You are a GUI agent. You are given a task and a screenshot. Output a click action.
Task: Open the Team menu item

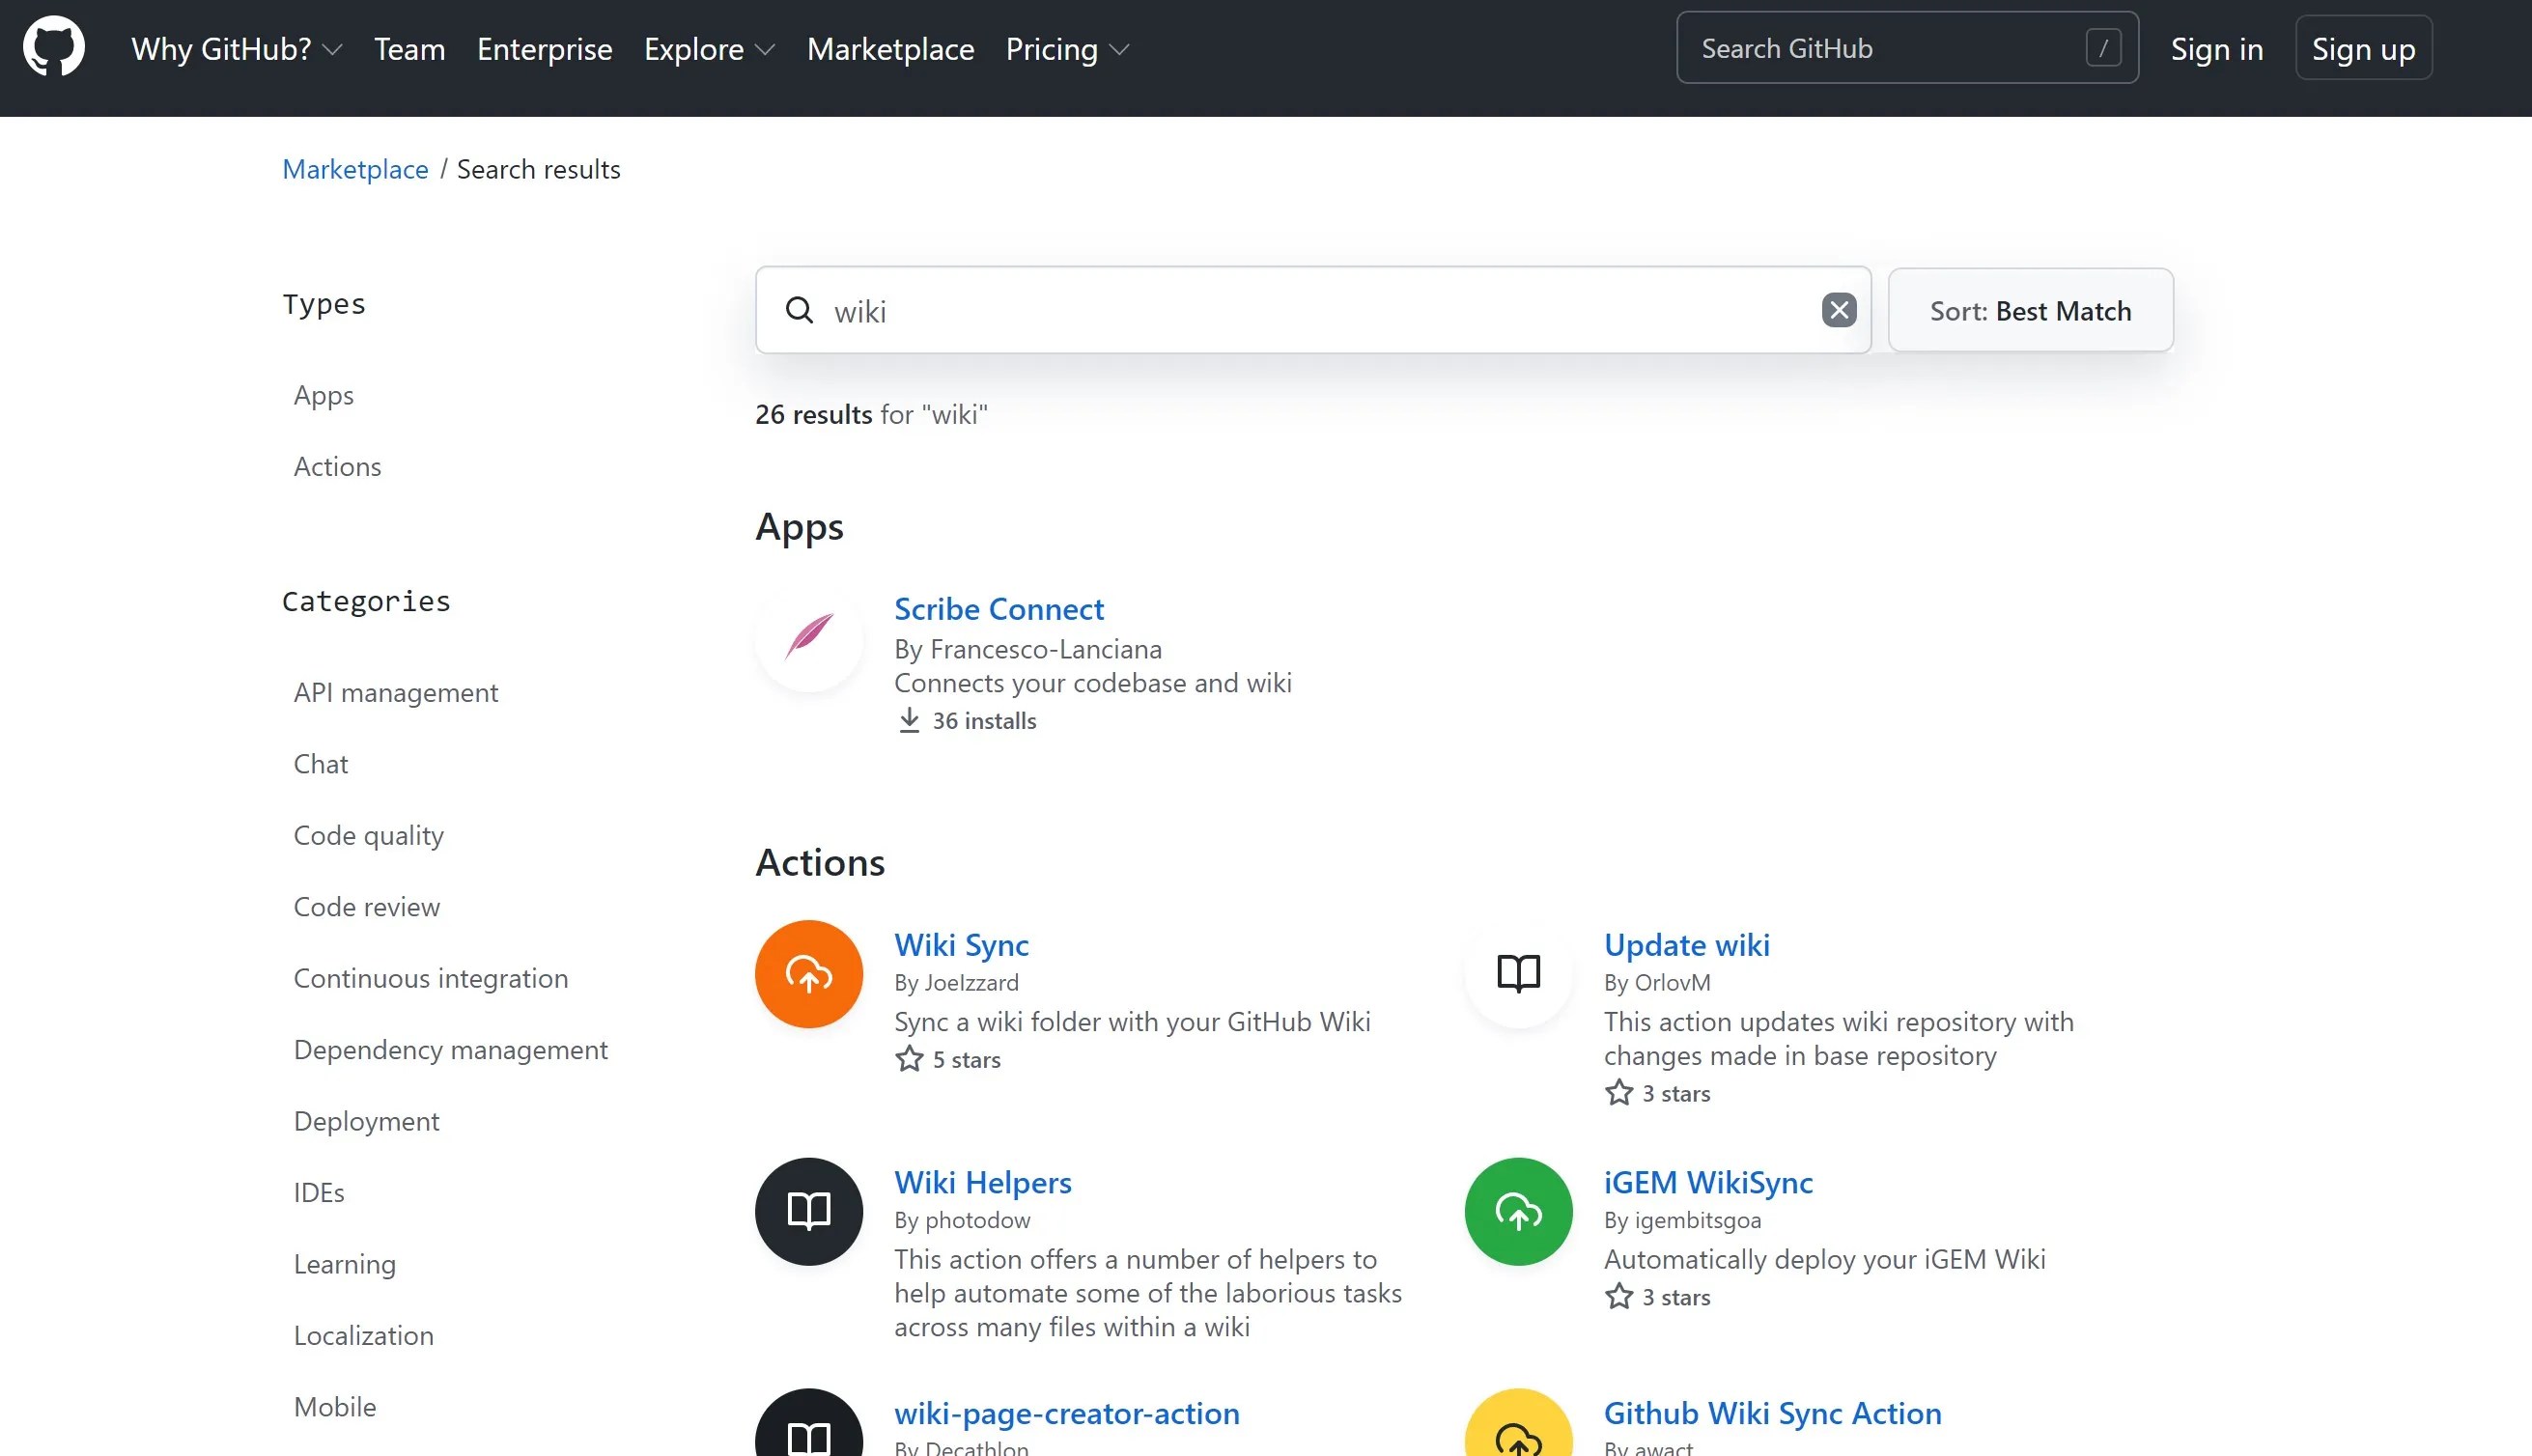(408, 49)
